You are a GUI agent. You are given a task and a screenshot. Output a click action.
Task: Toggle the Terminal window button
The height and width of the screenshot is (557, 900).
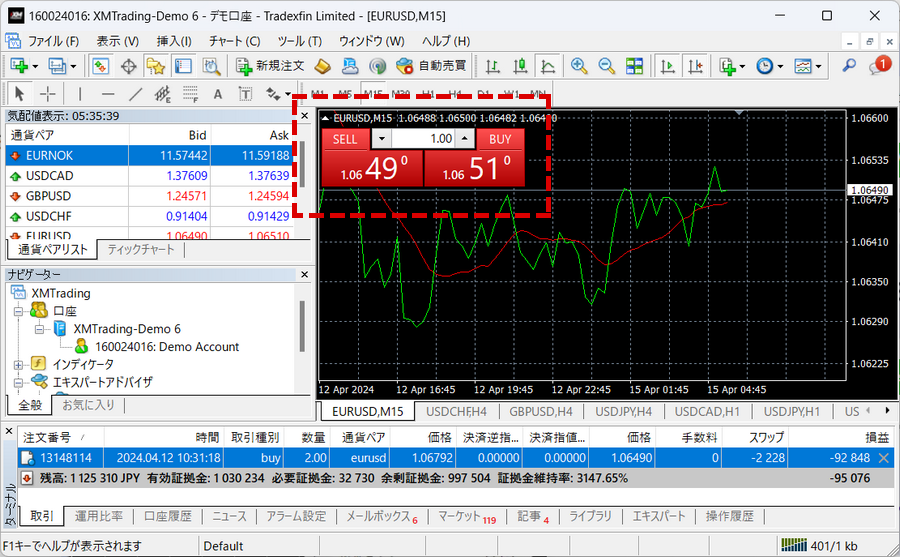click(183, 66)
